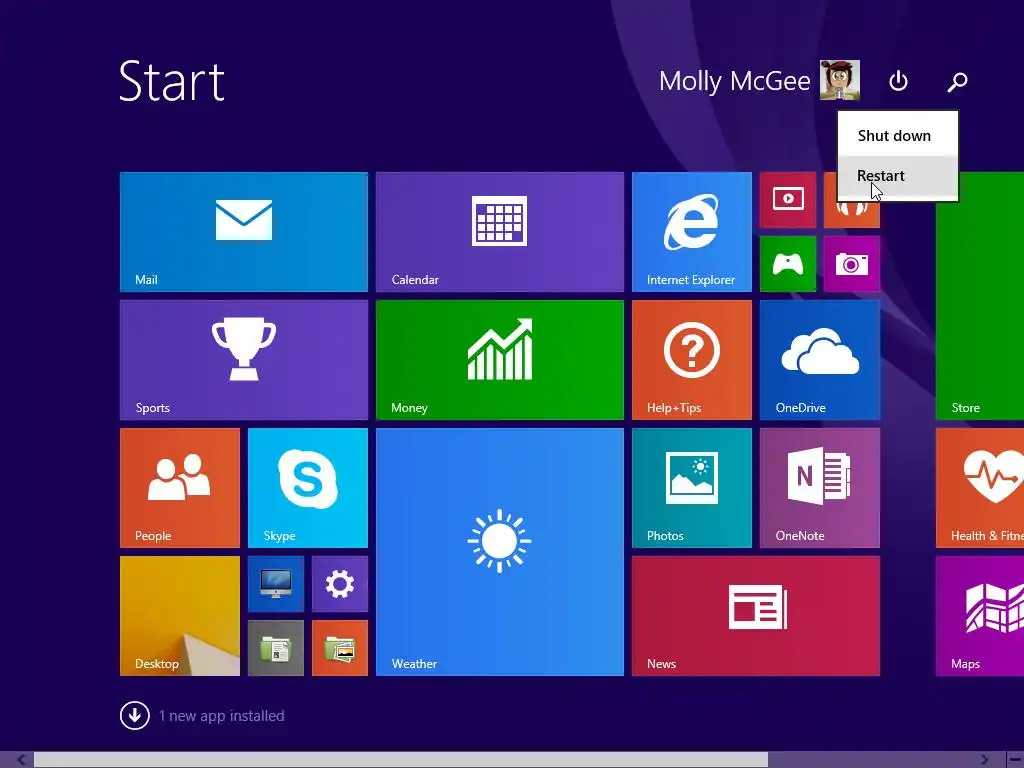This screenshot has width=1024, height=768.
Task: Open the People tile
Action: [180, 488]
